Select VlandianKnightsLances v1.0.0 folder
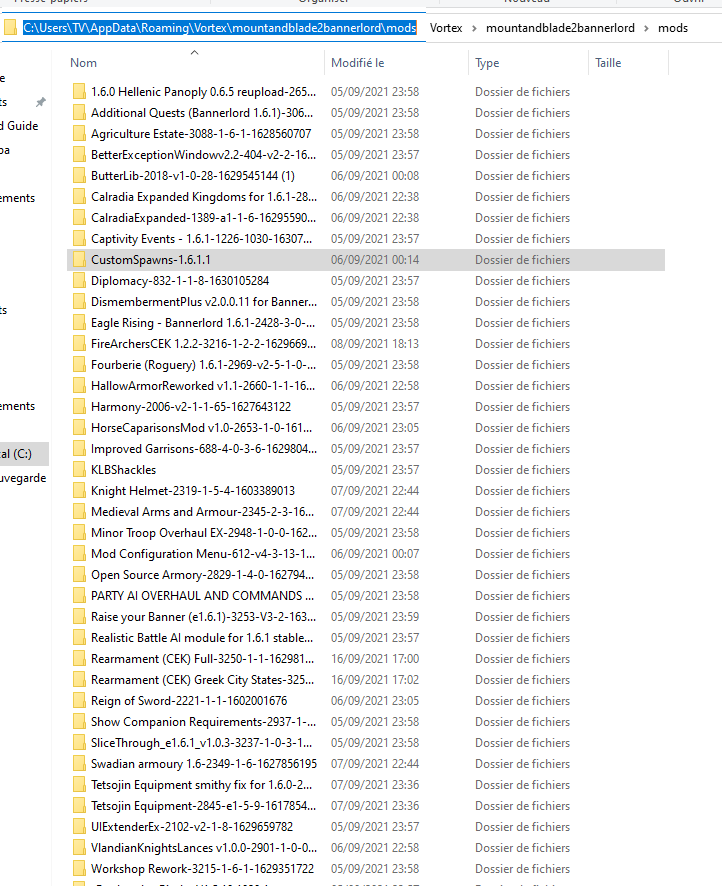 pyautogui.click(x=204, y=848)
